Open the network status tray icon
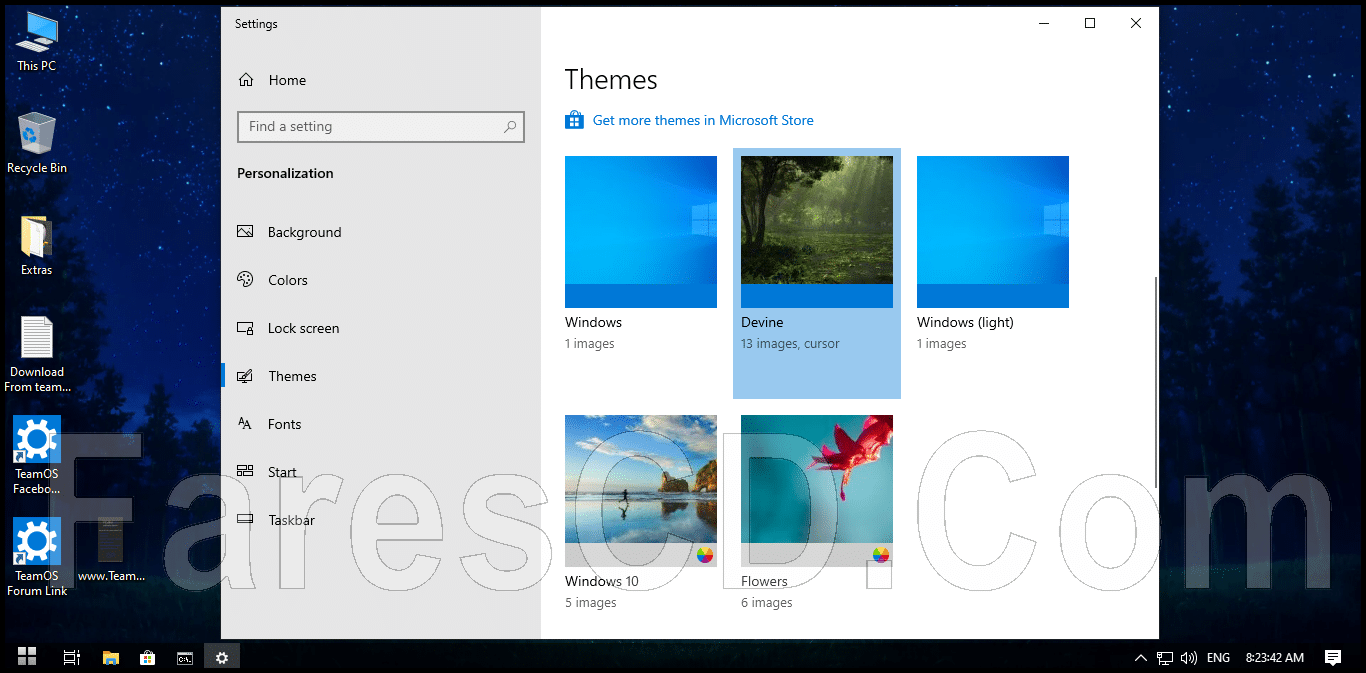The height and width of the screenshot is (673, 1366). pyautogui.click(x=1165, y=658)
